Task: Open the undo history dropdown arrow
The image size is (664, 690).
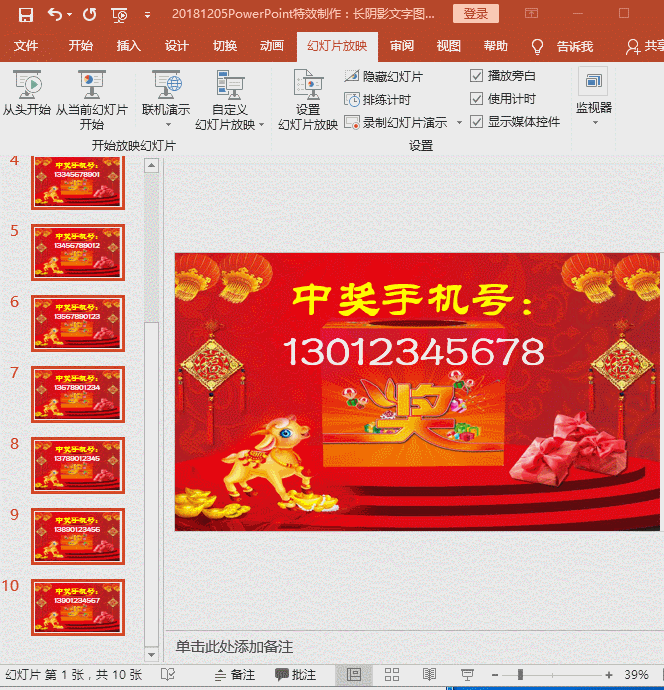Action: point(70,15)
